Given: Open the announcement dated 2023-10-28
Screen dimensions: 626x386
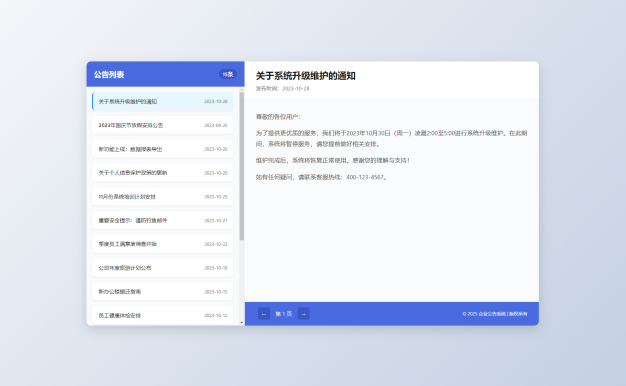Looking at the screenshot, I should click(162, 101).
